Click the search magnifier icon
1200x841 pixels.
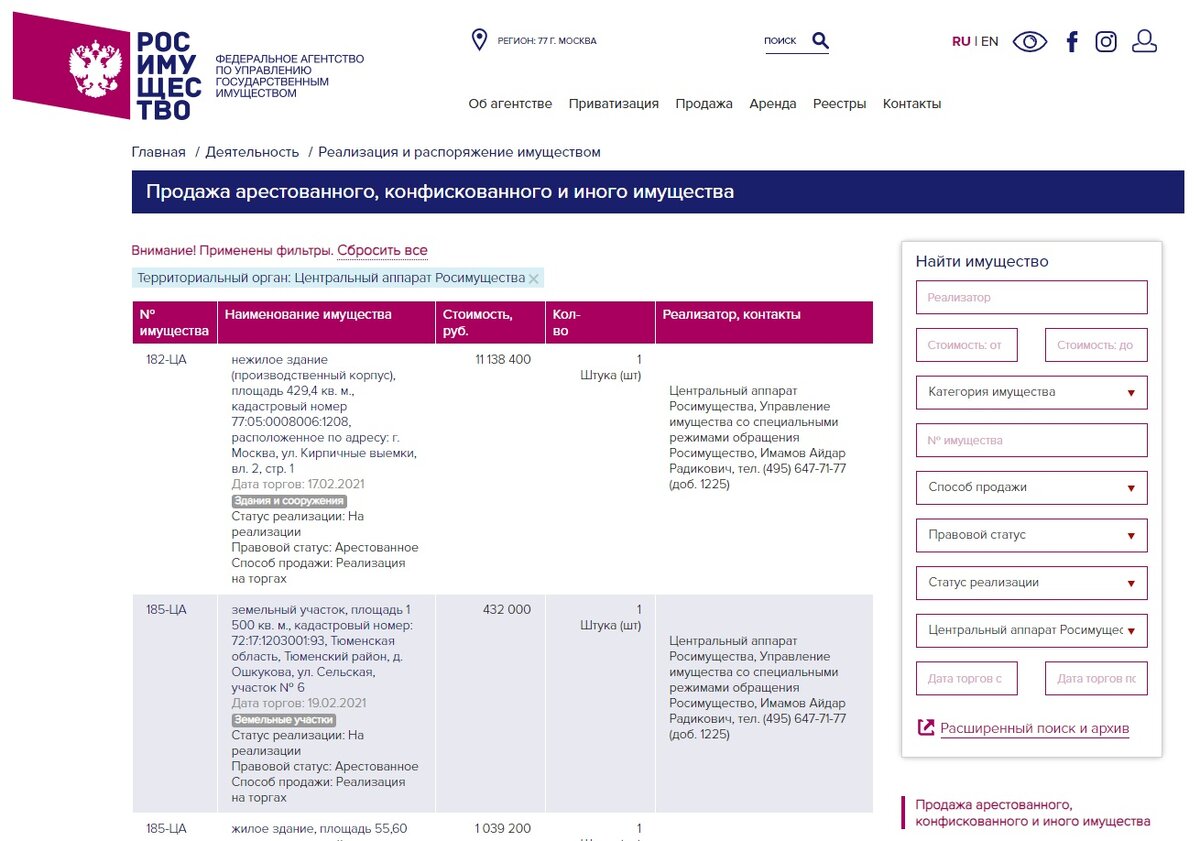820,40
